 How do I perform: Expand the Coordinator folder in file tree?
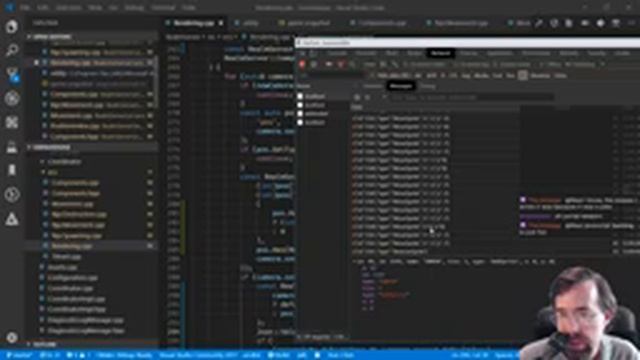coord(64,162)
